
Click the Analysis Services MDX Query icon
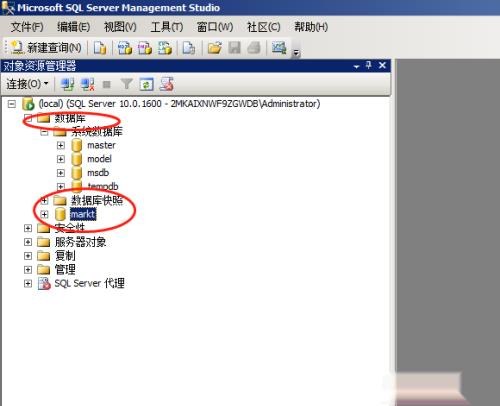click(x=125, y=48)
